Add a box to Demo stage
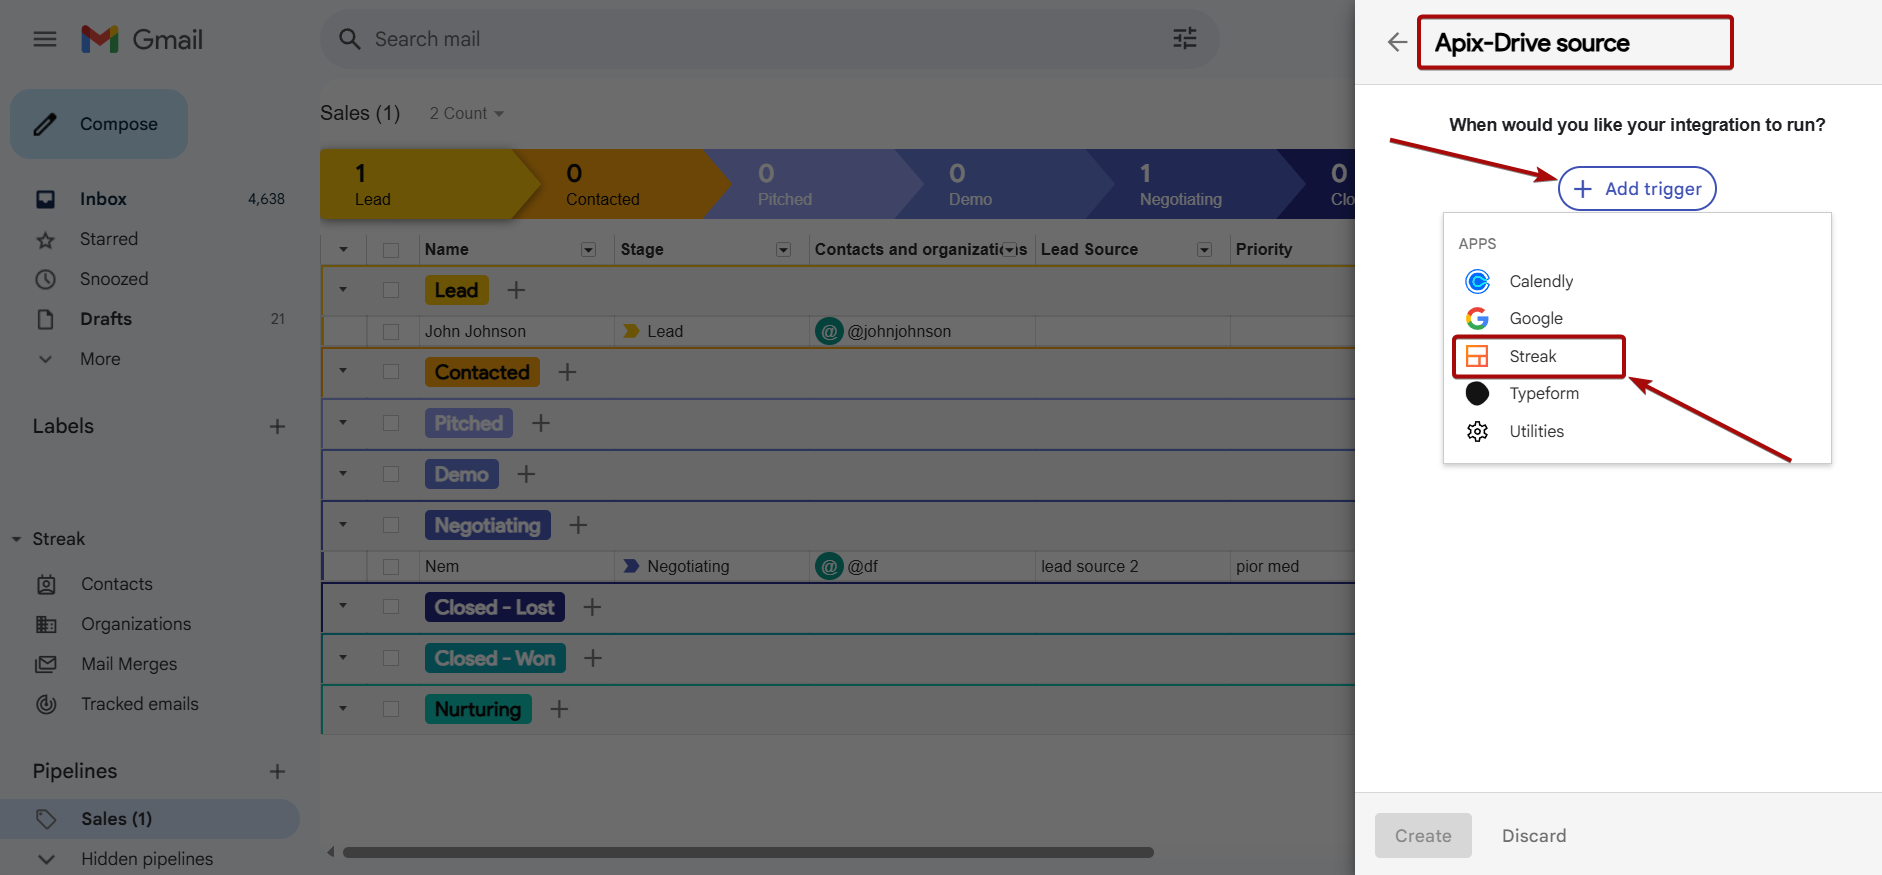The width and height of the screenshot is (1882, 875). (x=526, y=474)
